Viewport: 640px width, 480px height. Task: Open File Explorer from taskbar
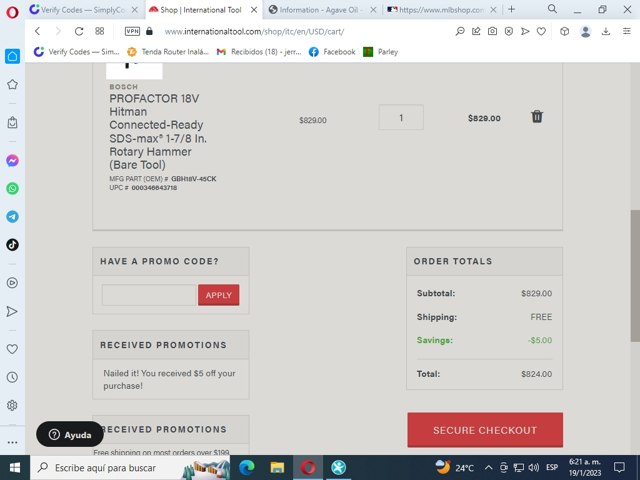pyautogui.click(x=277, y=468)
